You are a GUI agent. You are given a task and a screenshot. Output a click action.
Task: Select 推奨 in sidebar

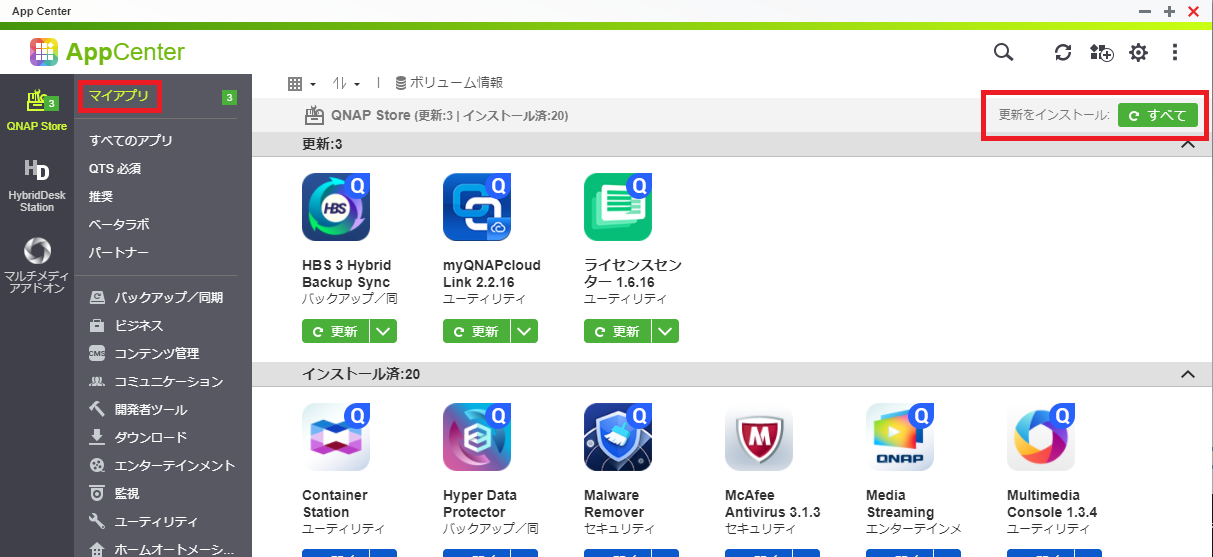(x=101, y=197)
